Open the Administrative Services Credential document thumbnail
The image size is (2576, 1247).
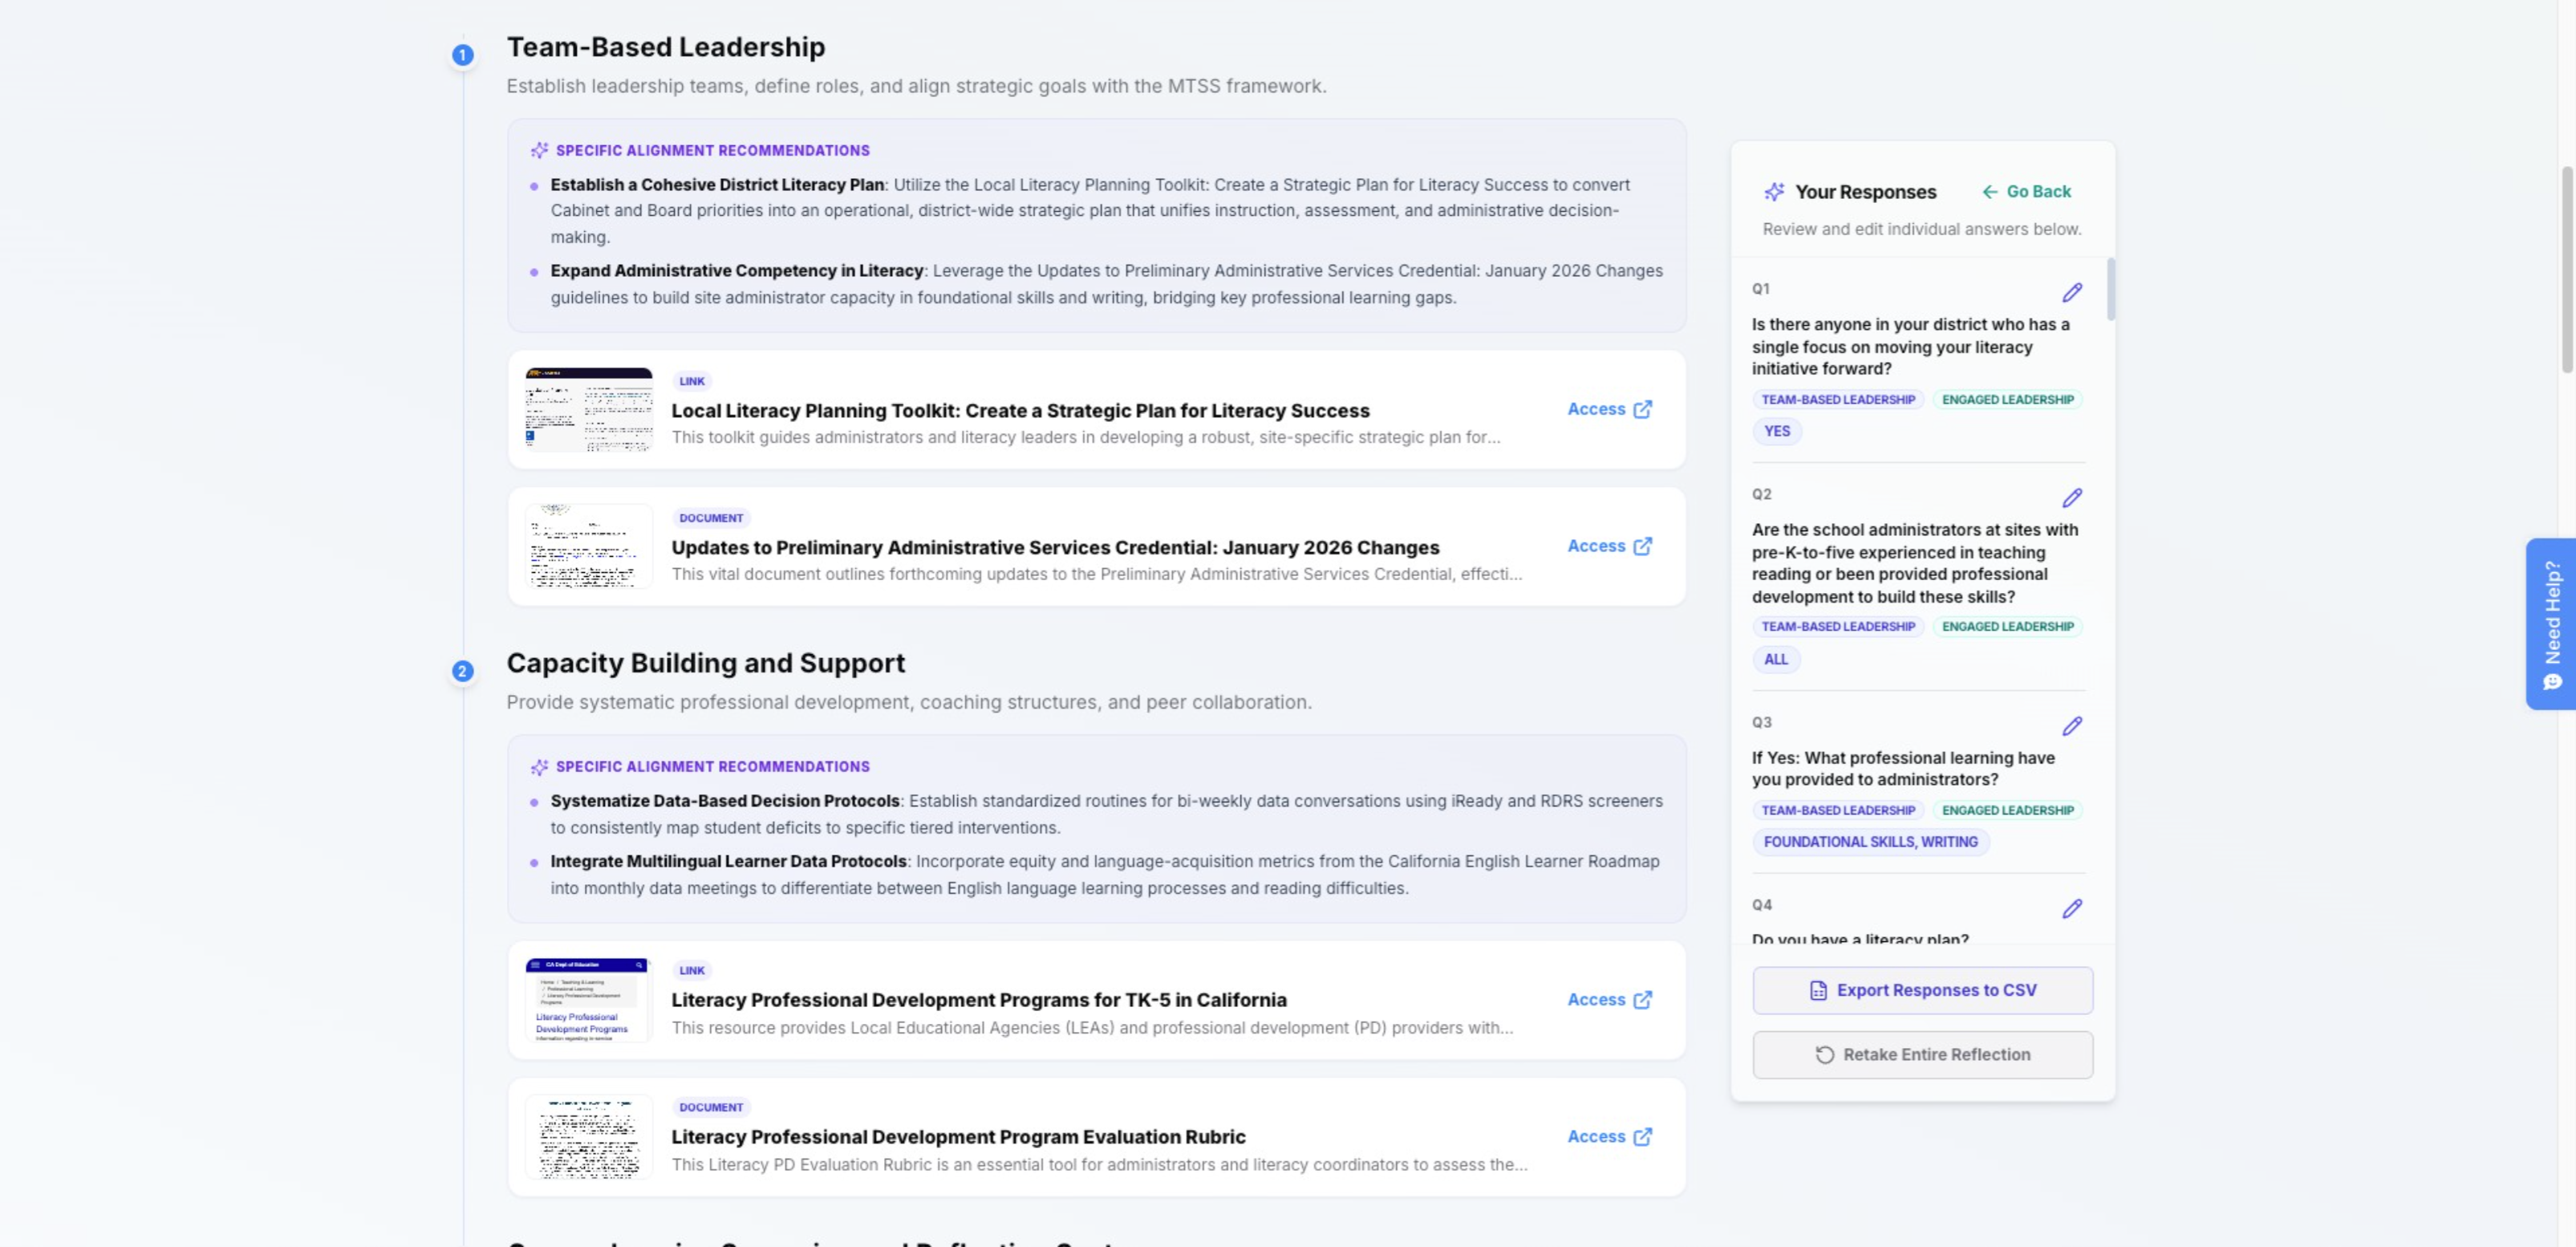click(x=589, y=547)
